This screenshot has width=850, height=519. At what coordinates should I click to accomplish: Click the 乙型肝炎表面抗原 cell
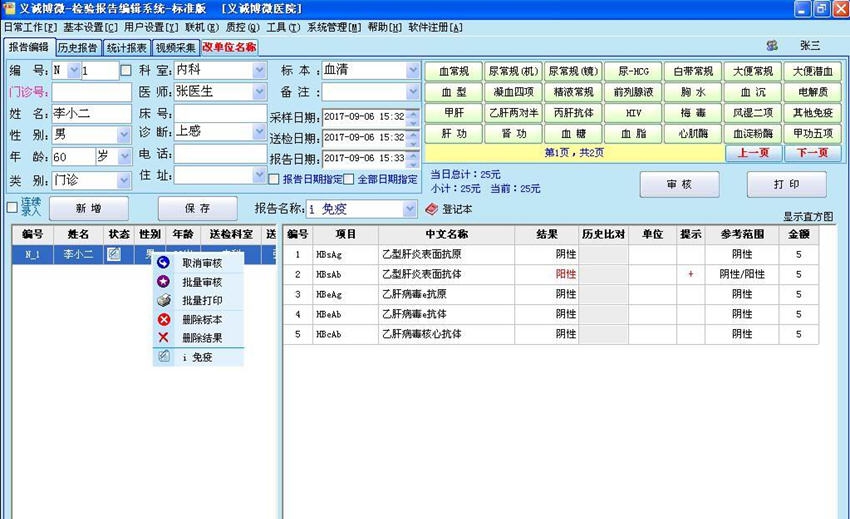446,254
